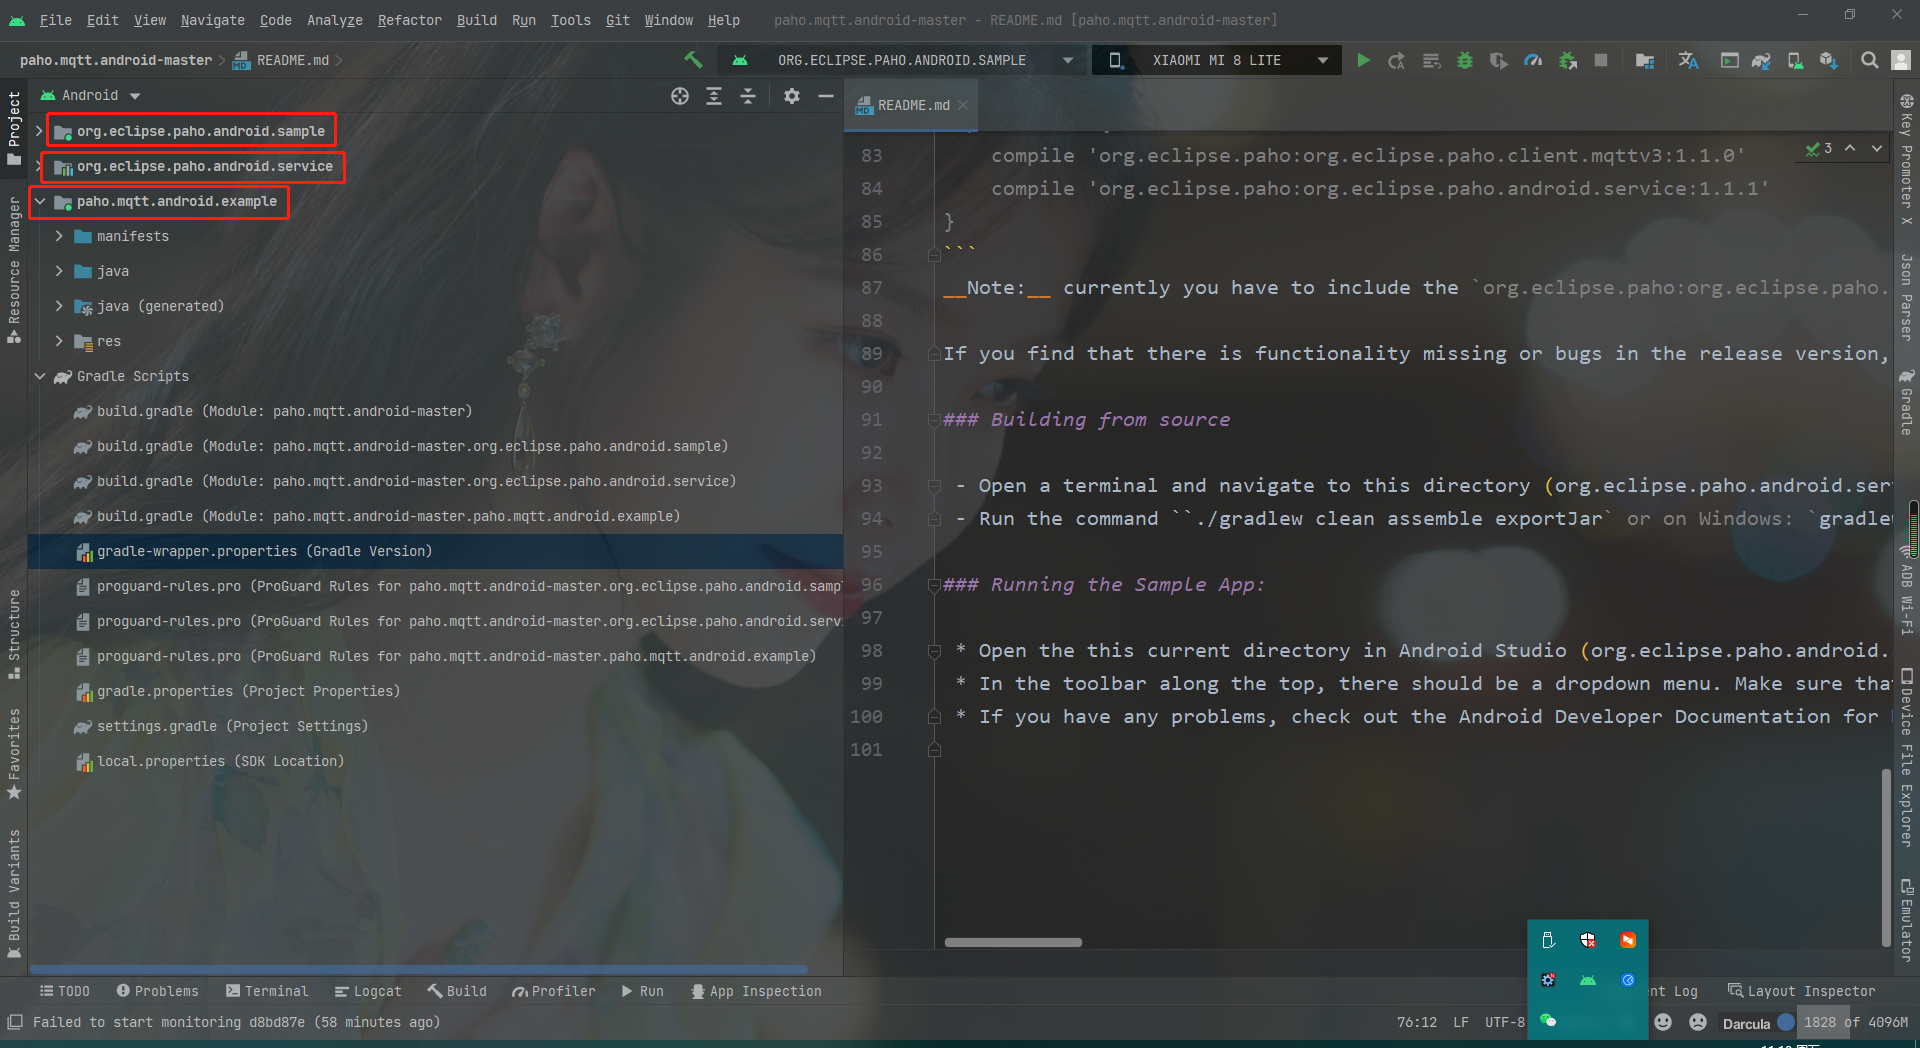
Task: Open the Problems tool window
Action: pyautogui.click(x=157, y=991)
